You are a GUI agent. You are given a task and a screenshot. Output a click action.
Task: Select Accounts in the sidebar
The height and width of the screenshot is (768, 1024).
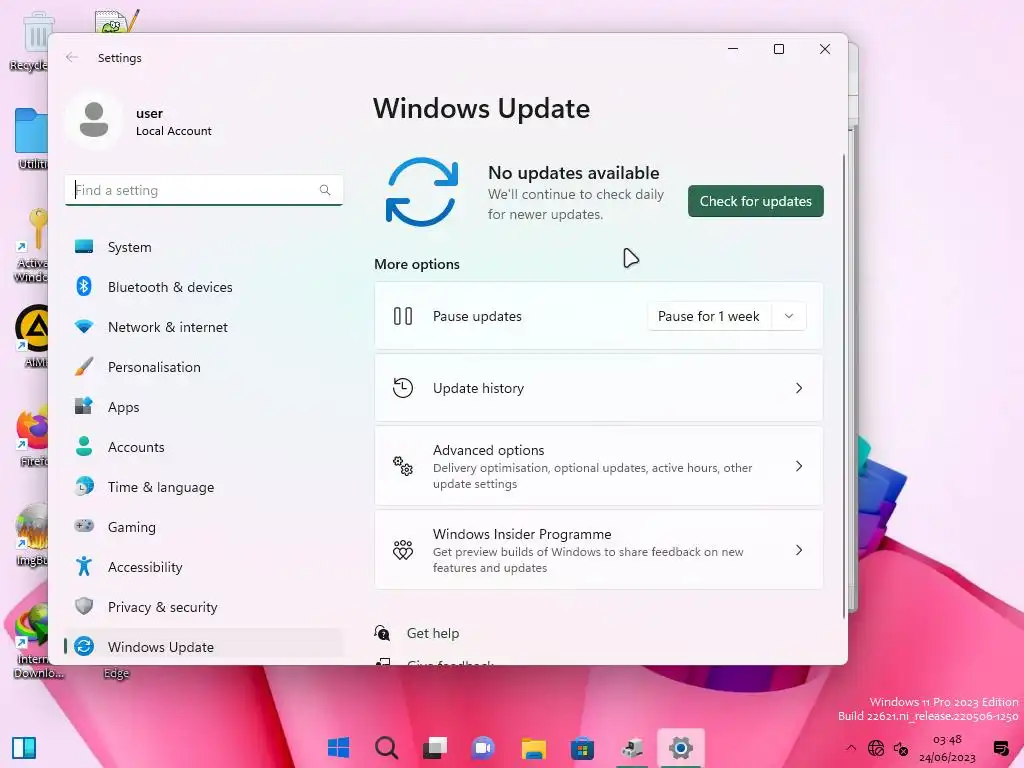(x=204, y=447)
